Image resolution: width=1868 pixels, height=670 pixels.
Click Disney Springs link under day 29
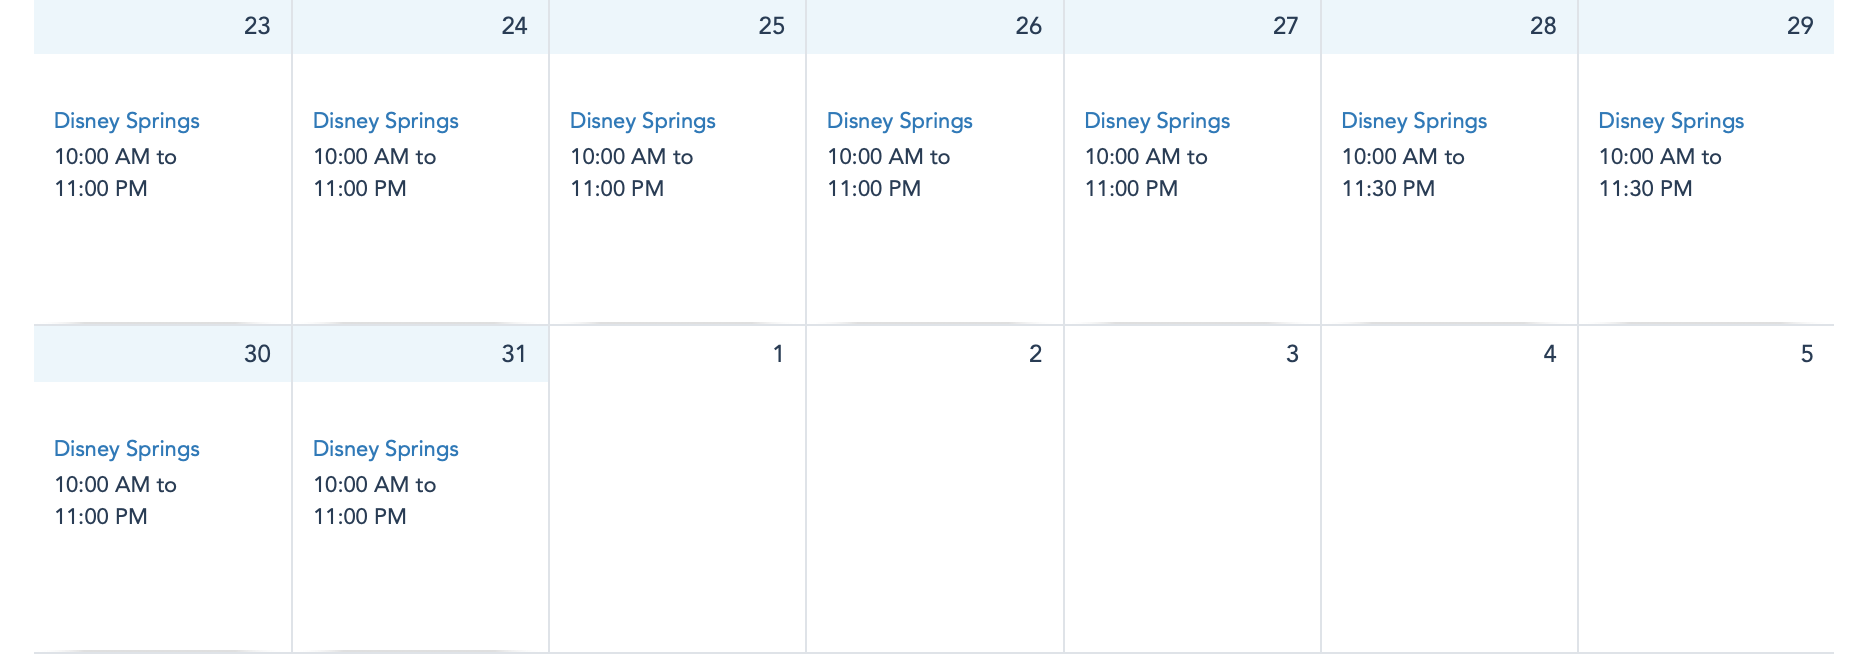tap(1671, 121)
